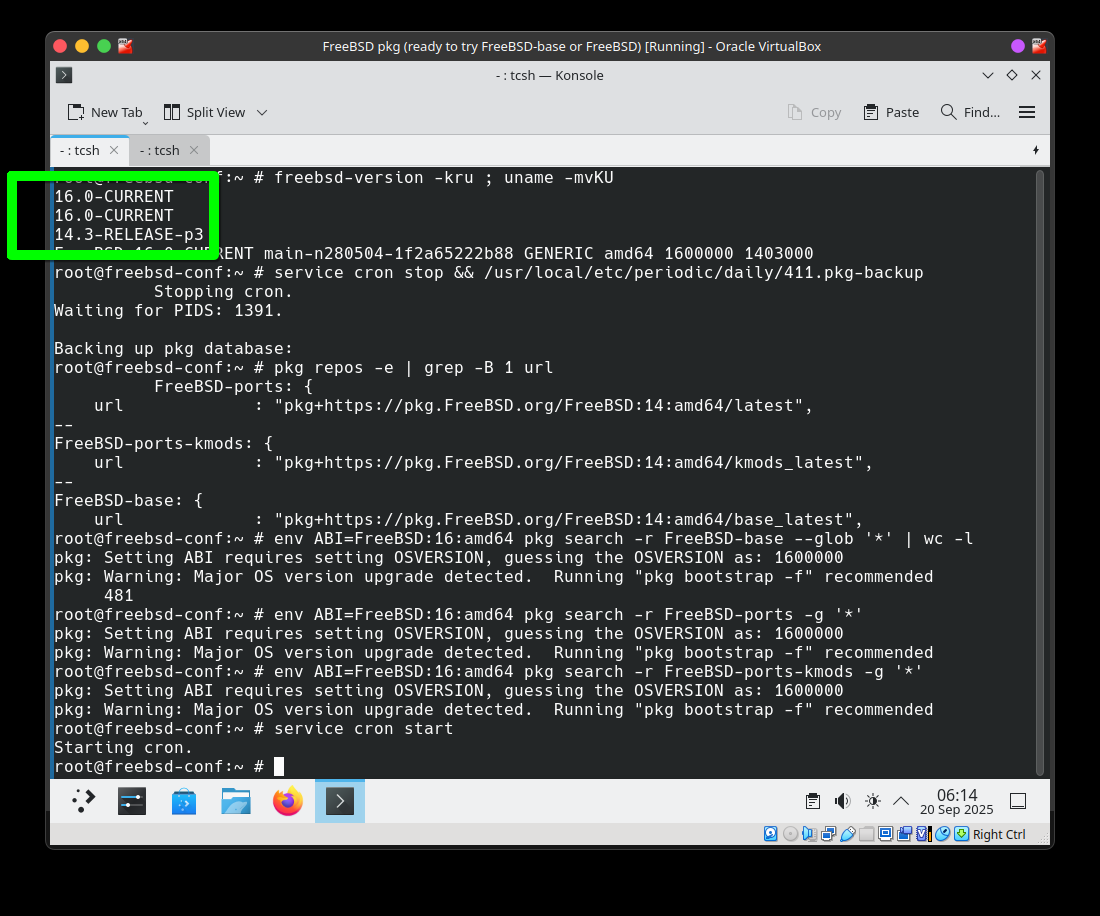This screenshot has height=916, width=1100.
Task: Open the clock showing 06:14
Action: click(957, 801)
